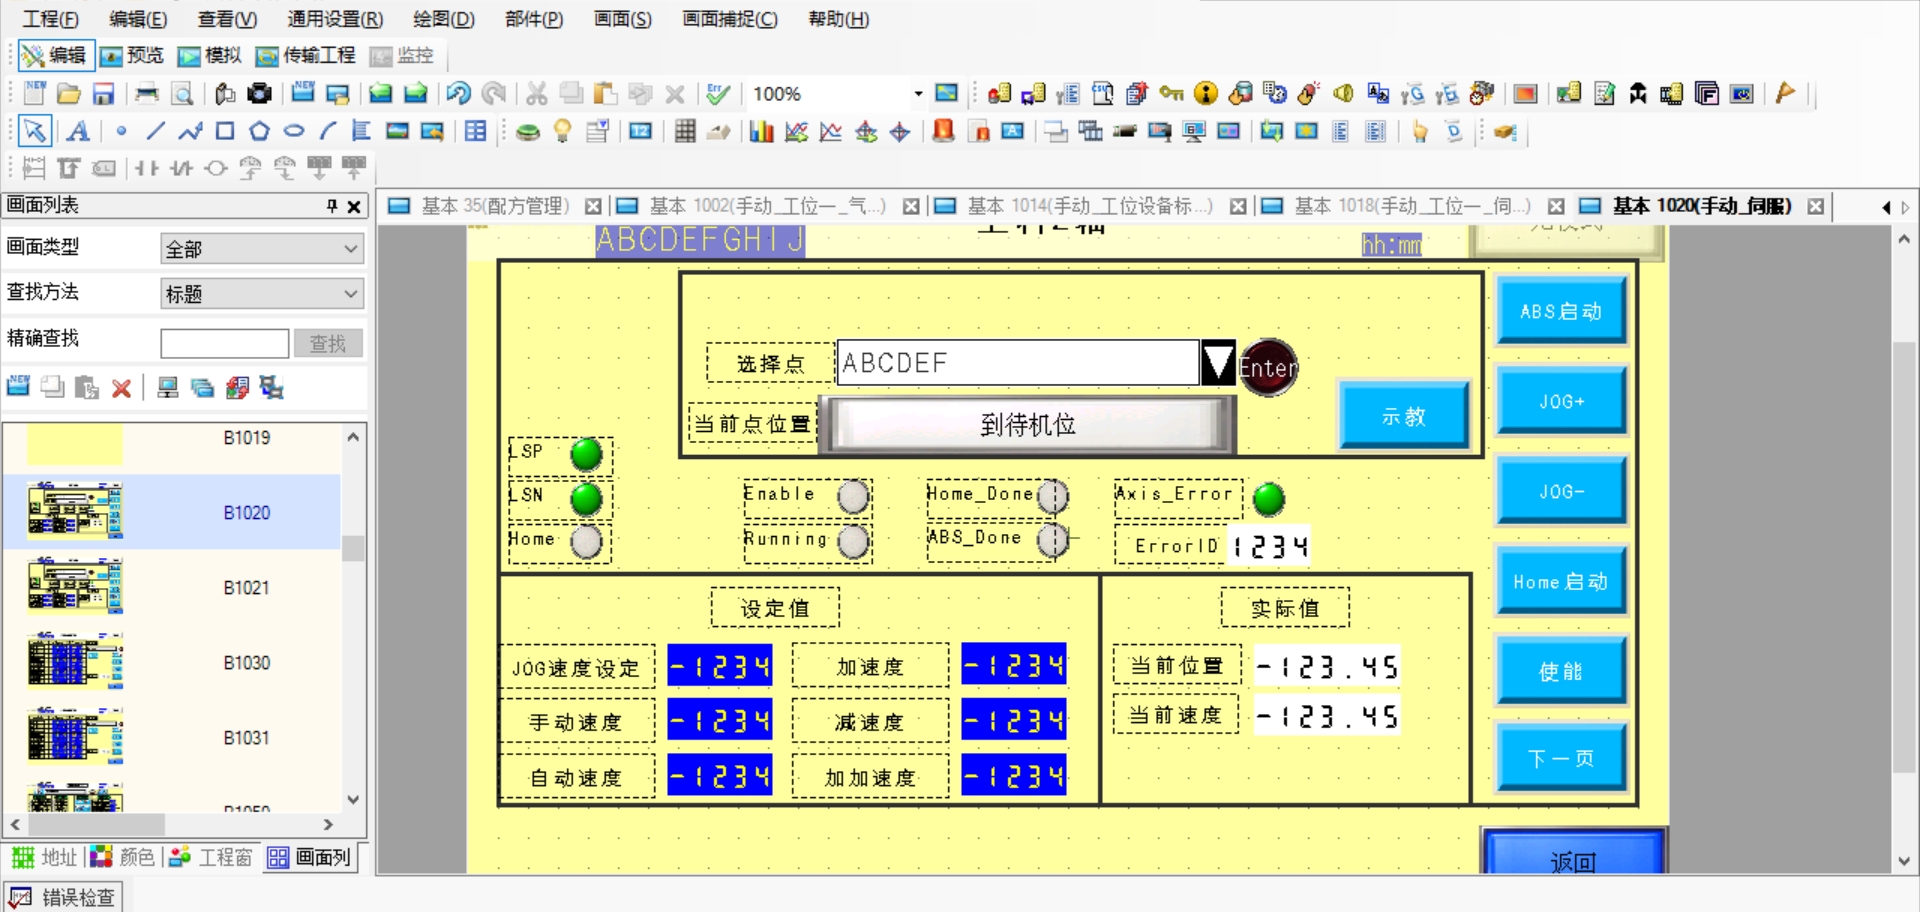Click the screen list down scroll arrow
The image size is (1920, 912).
click(353, 799)
